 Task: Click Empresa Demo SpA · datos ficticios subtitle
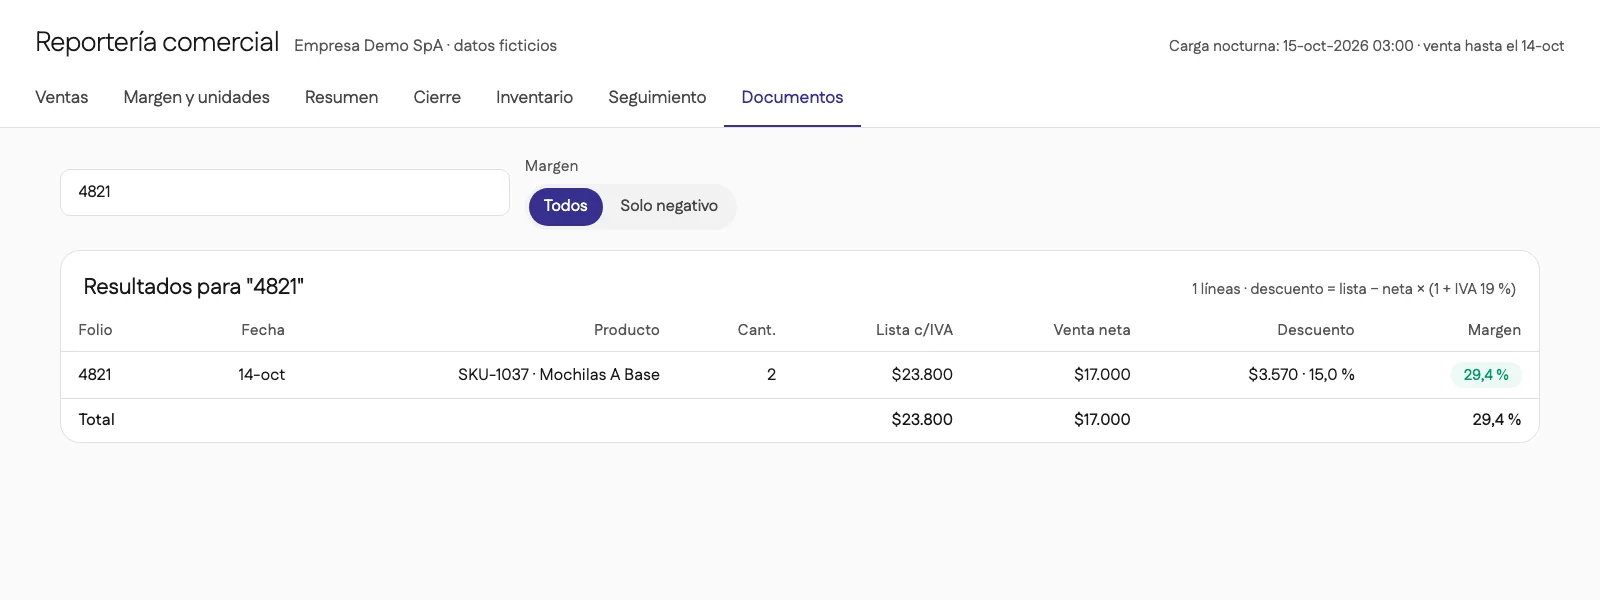point(425,46)
